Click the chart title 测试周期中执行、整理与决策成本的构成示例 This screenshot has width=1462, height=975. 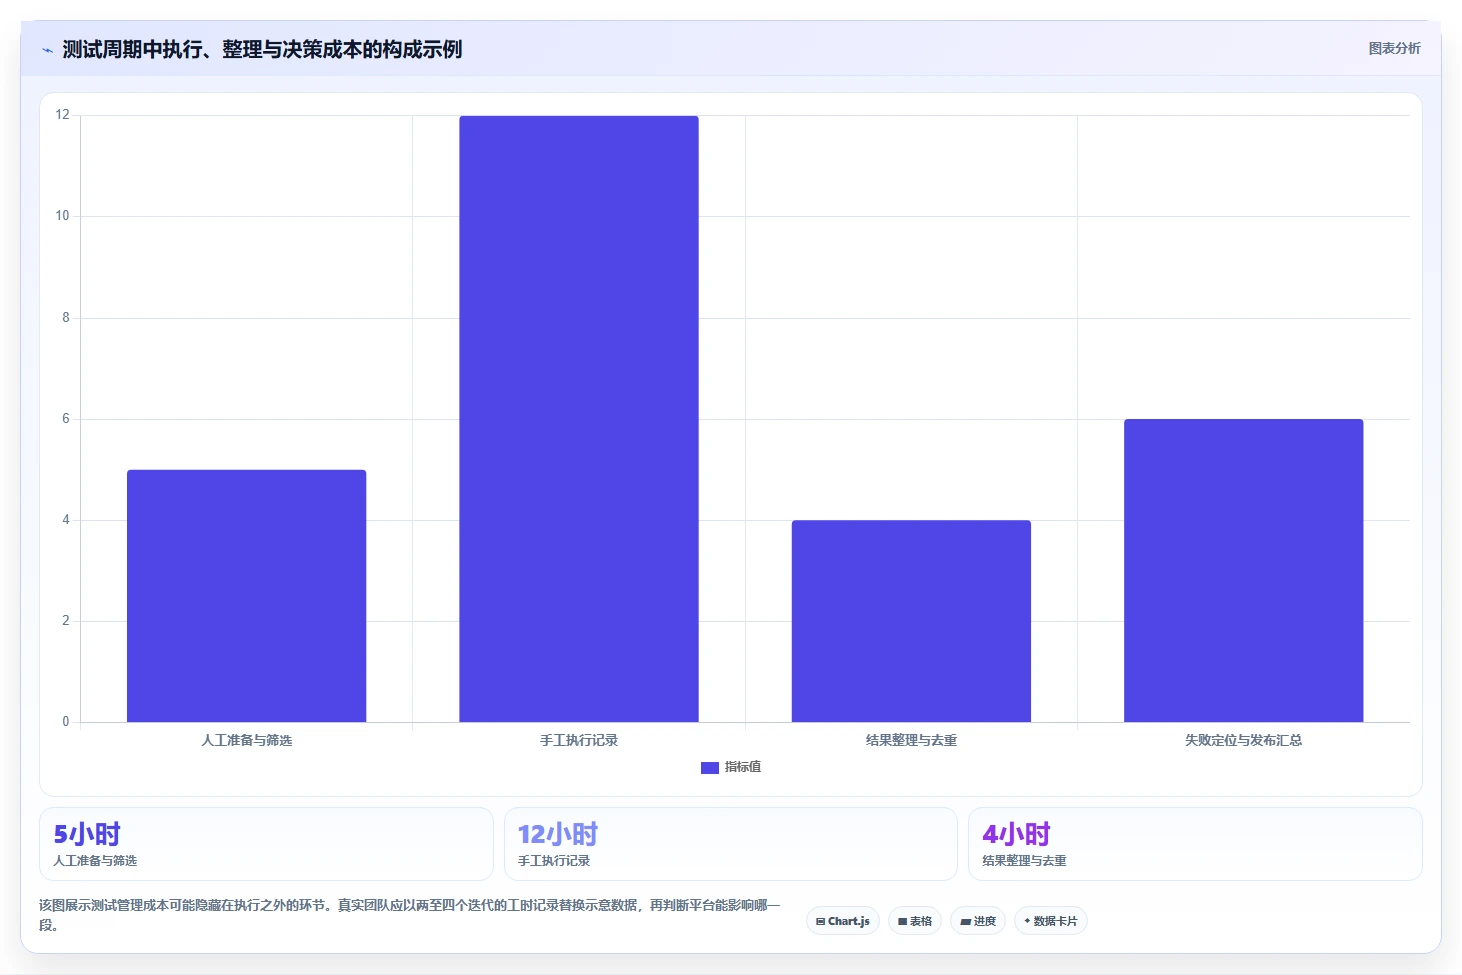(x=262, y=50)
